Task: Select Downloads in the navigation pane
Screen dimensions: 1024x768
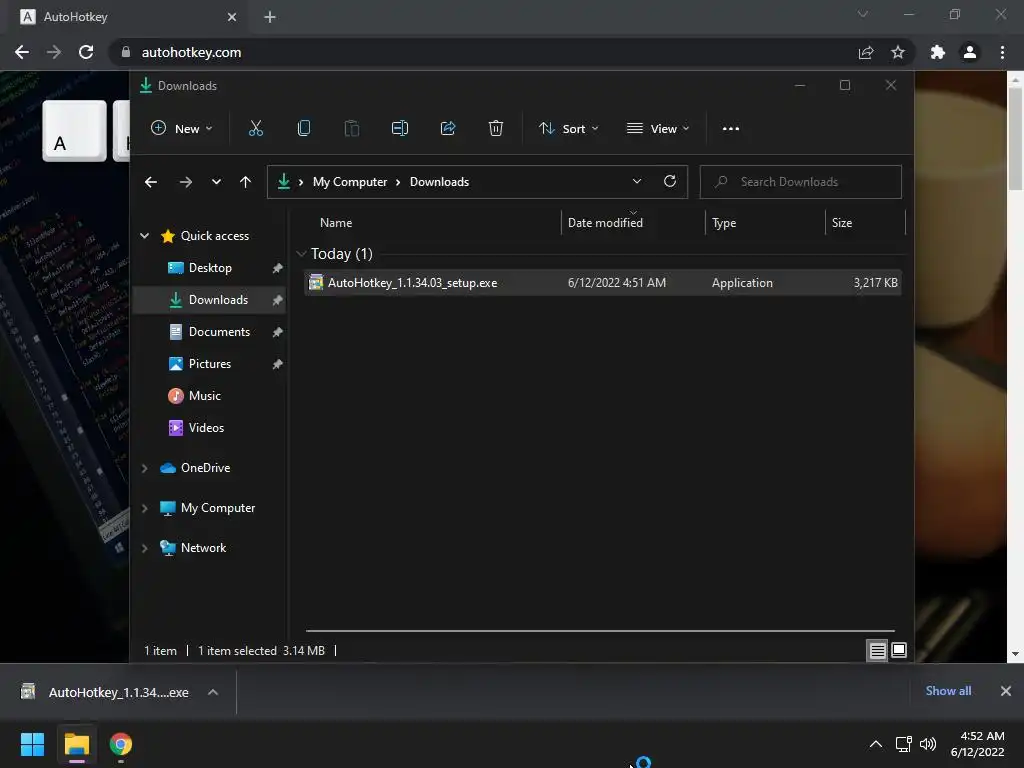Action: pos(210,300)
